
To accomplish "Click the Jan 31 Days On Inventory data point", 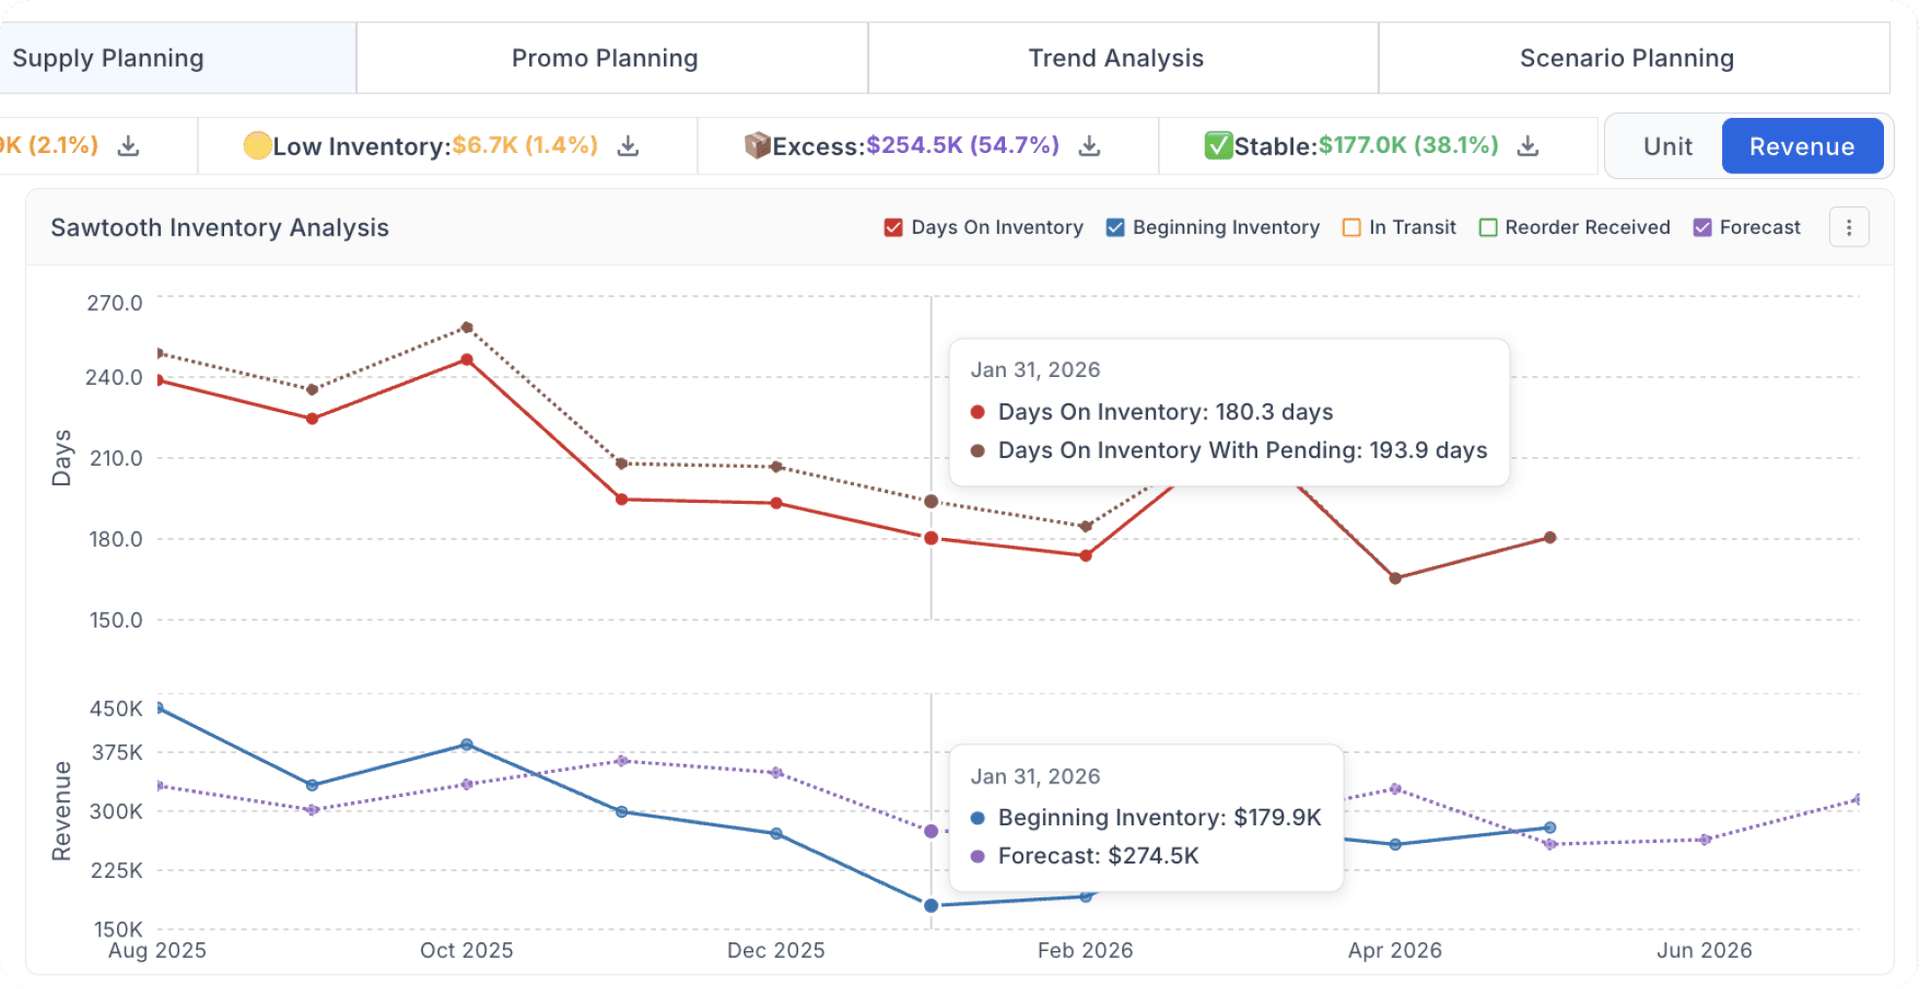I will [931, 538].
